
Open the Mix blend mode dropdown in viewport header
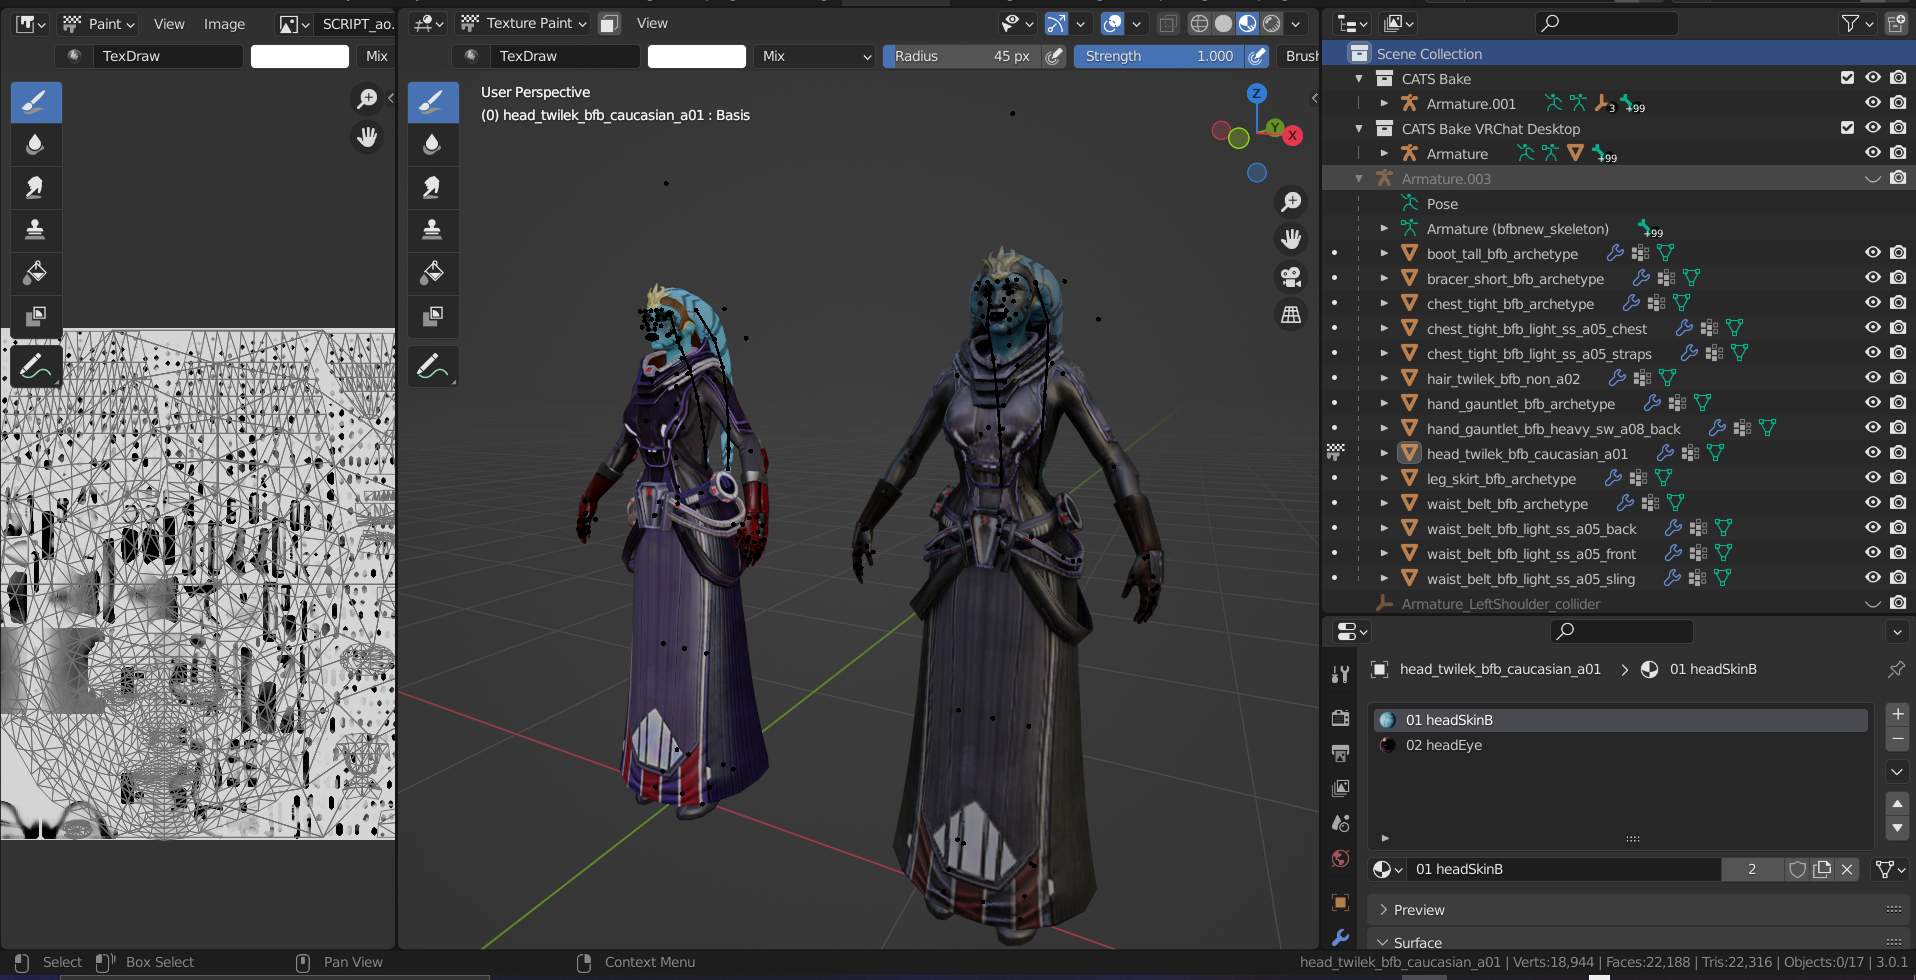[x=815, y=56]
